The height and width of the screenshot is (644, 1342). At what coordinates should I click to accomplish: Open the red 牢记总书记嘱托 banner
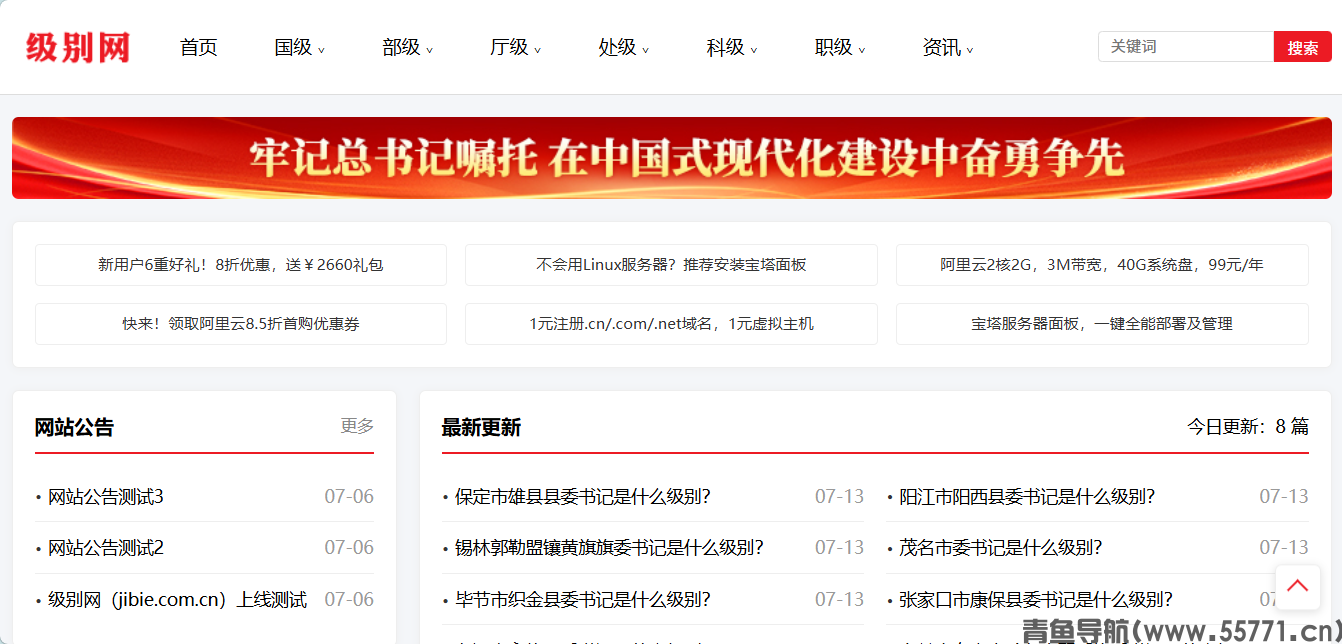point(671,158)
